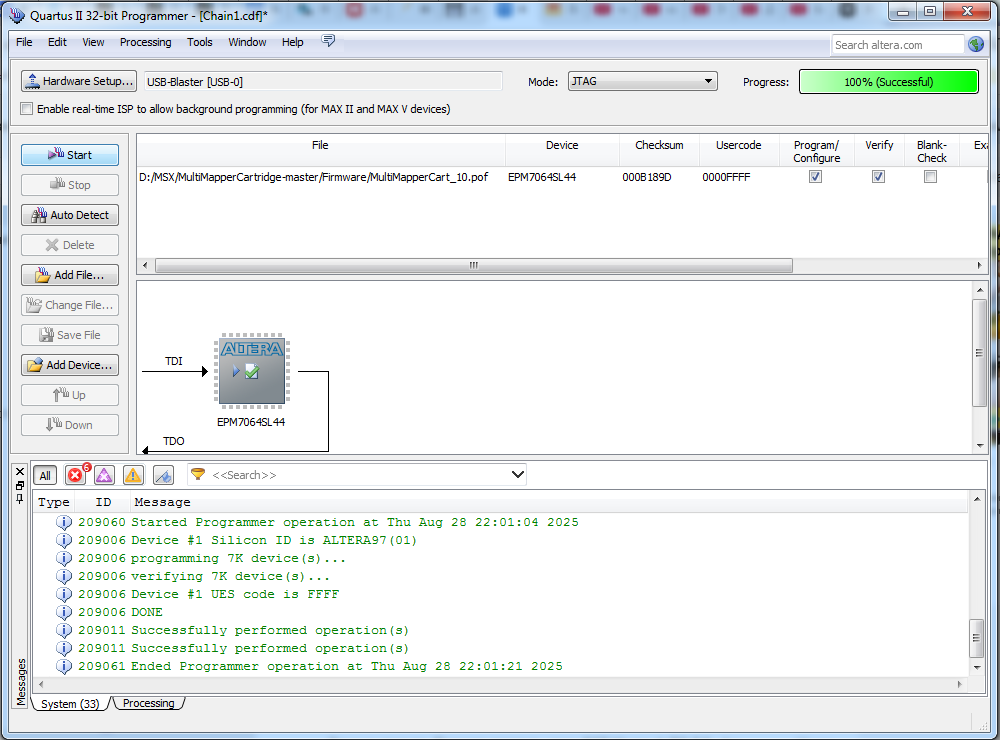Toggle warning messages filter icon

pyautogui.click(x=133, y=475)
